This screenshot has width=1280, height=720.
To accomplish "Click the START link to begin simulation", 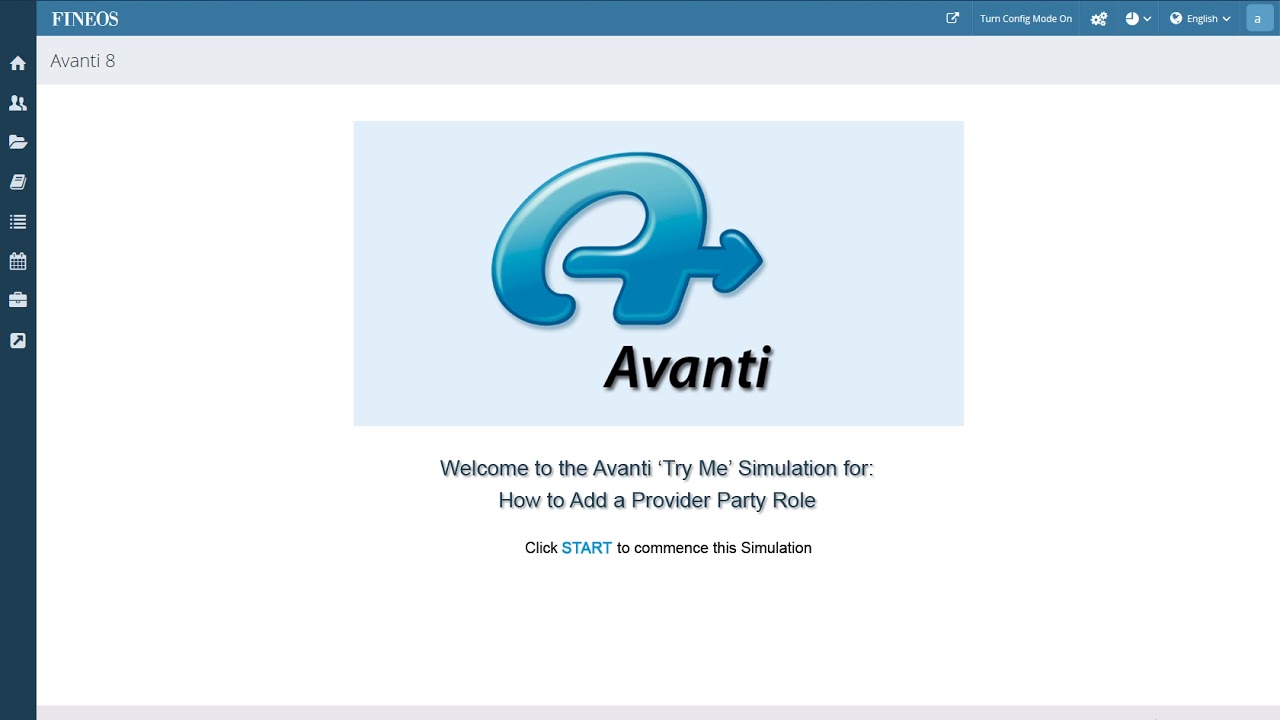I will [x=586, y=548].
